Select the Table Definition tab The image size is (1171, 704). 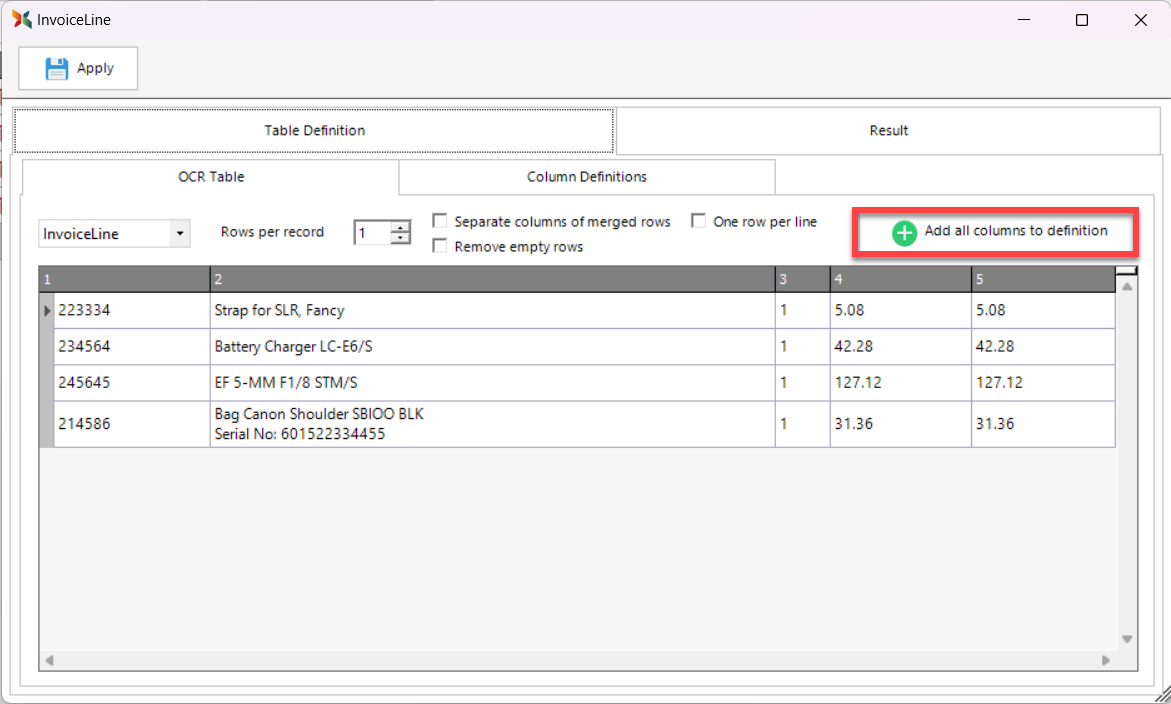point(314,130)
